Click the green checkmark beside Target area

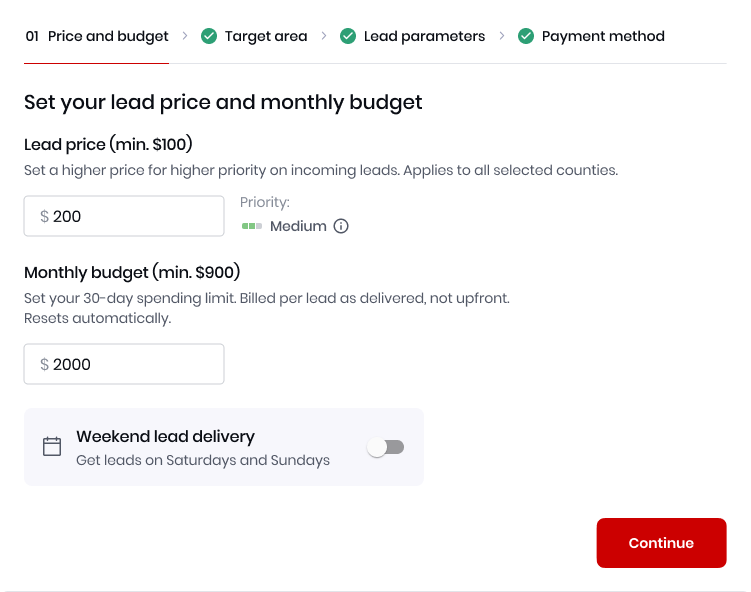[x=209, y=36]
